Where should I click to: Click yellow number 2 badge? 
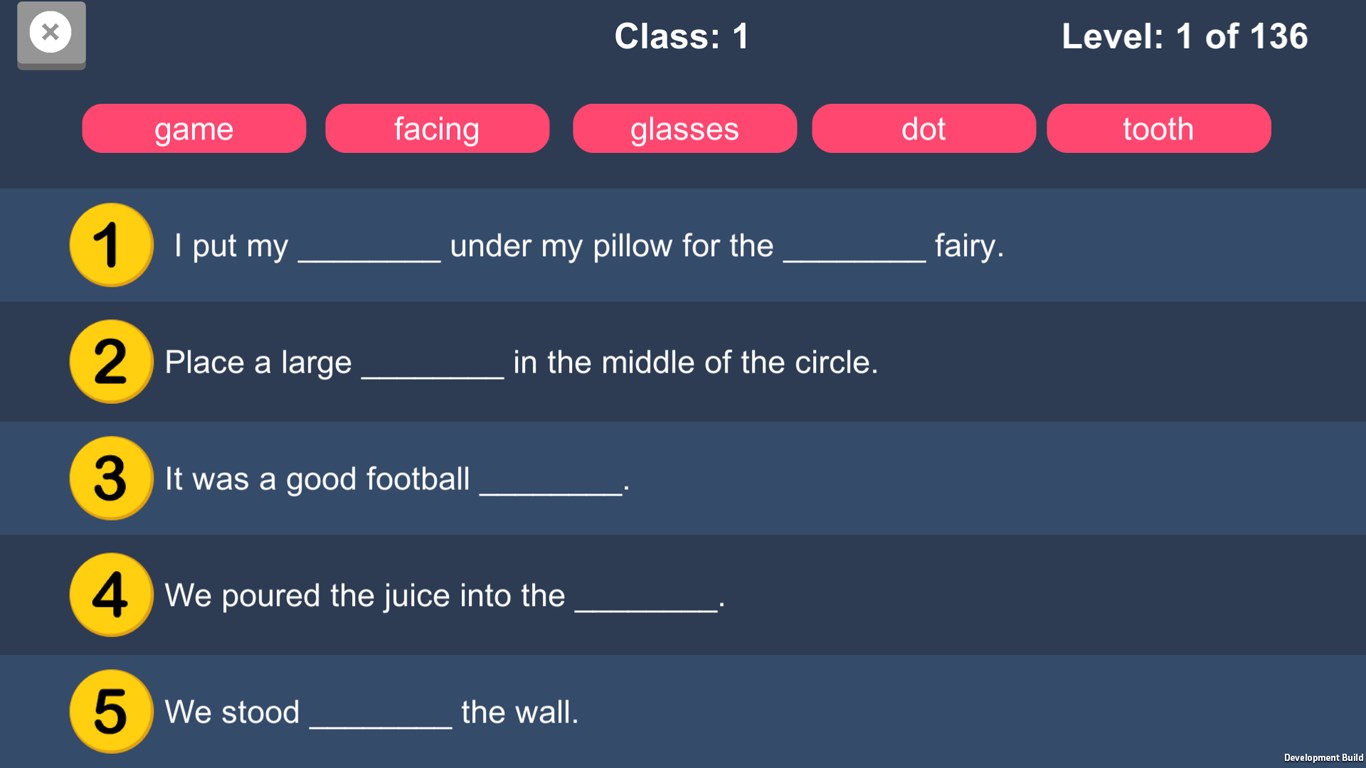tap(110, 361)
